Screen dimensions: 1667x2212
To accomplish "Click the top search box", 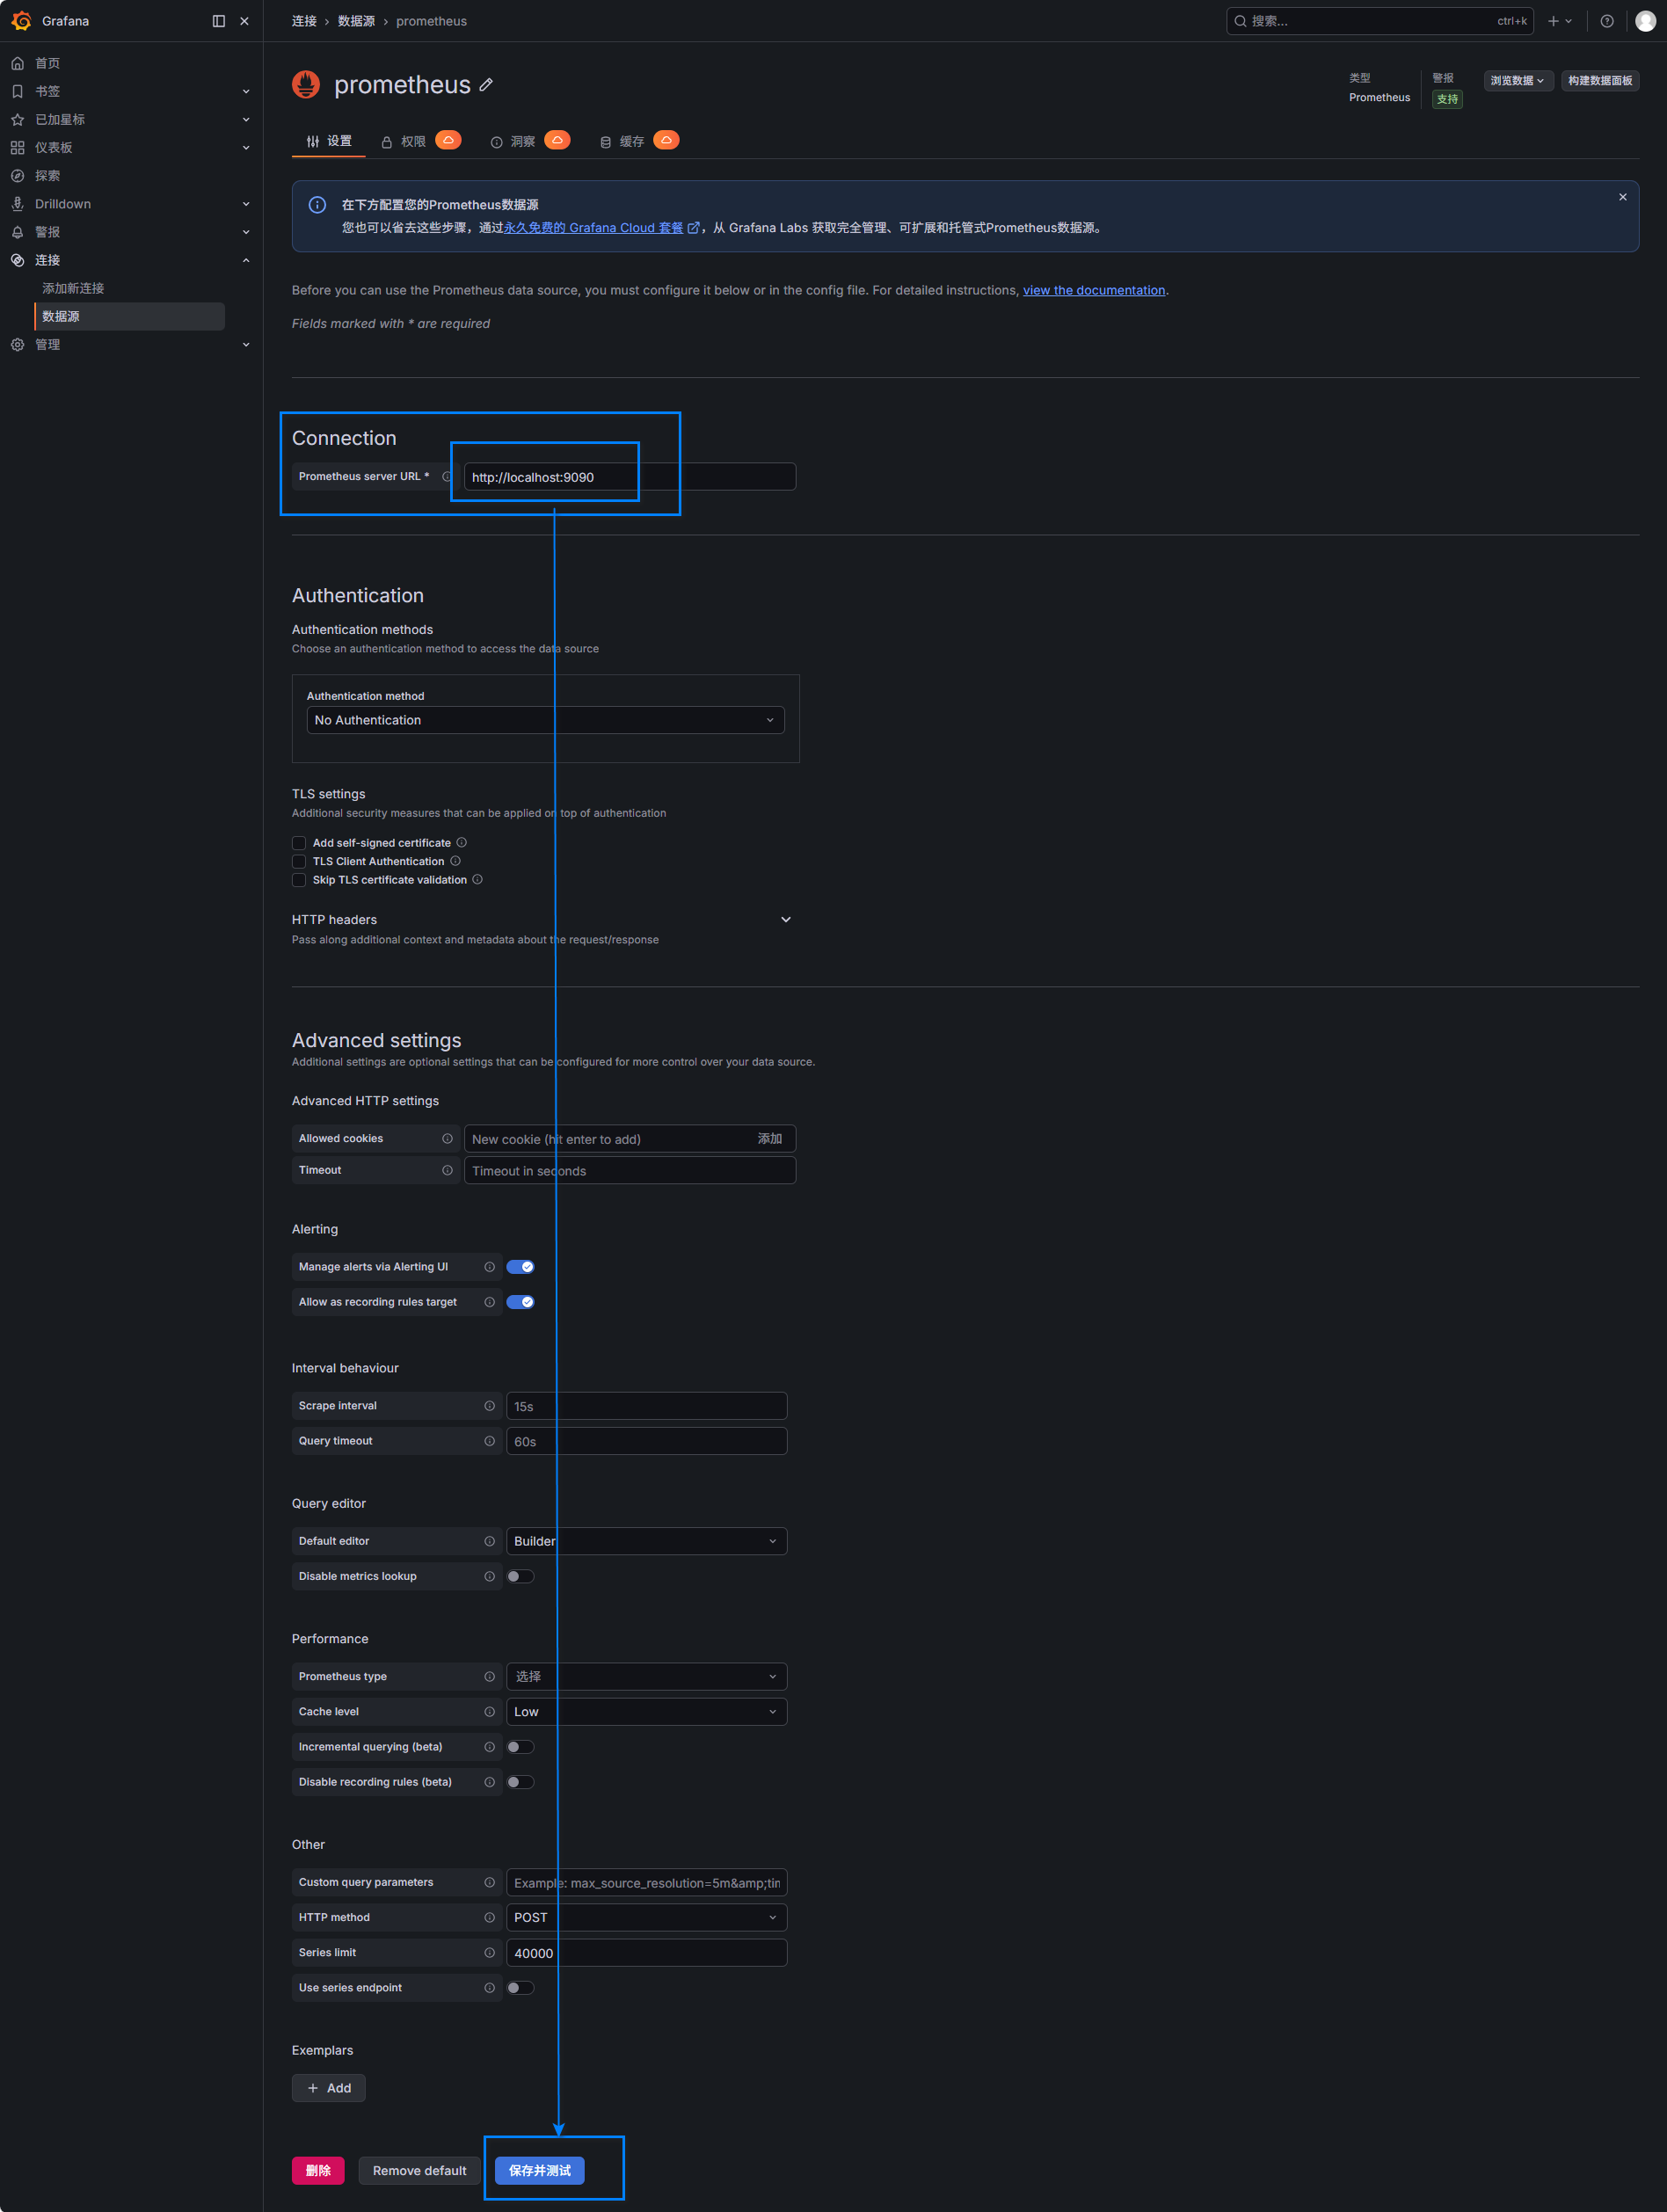I will tap(1380, 21).
